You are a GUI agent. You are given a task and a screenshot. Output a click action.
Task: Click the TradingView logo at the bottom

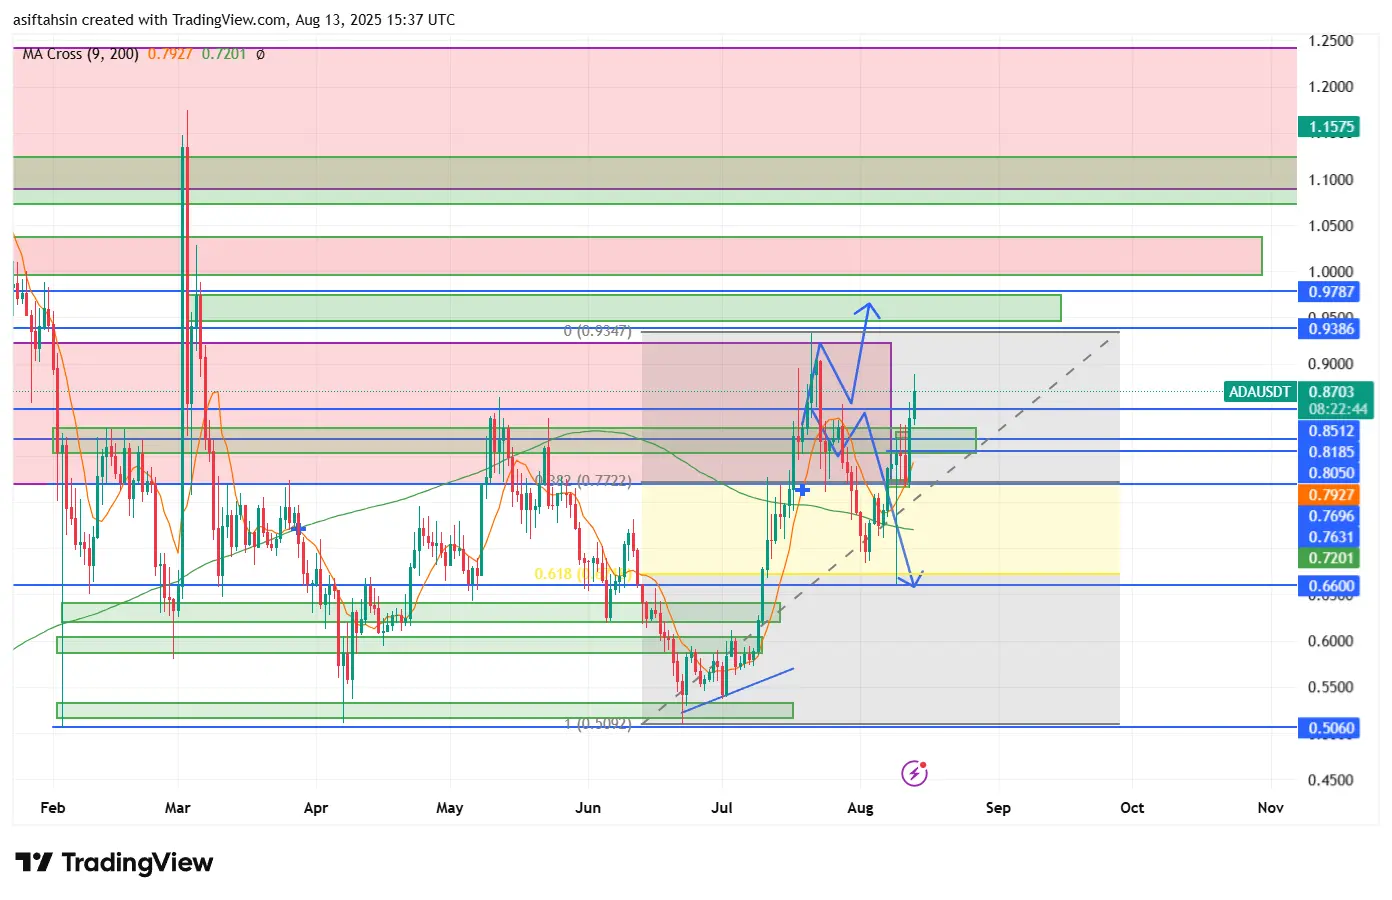(x=114, y=863)
